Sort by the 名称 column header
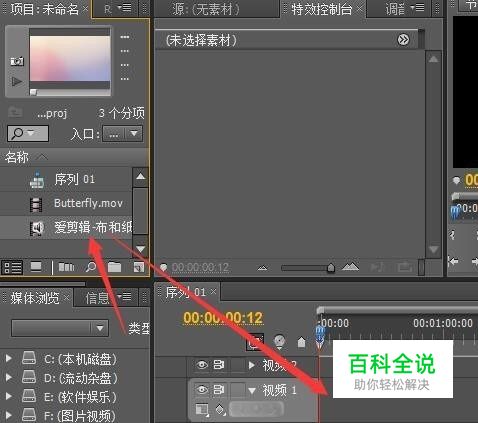This screenshot has width=478, height=423. 17,157
